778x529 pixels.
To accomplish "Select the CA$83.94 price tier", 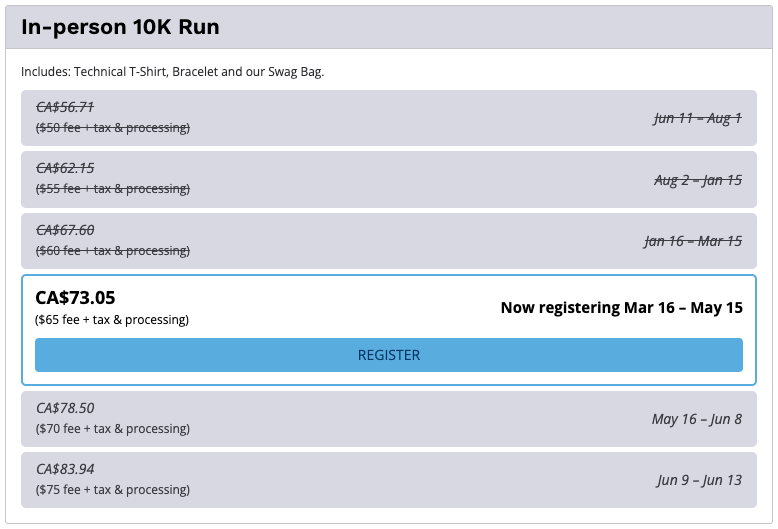I will pyautogui.click(x=65, y=469).
